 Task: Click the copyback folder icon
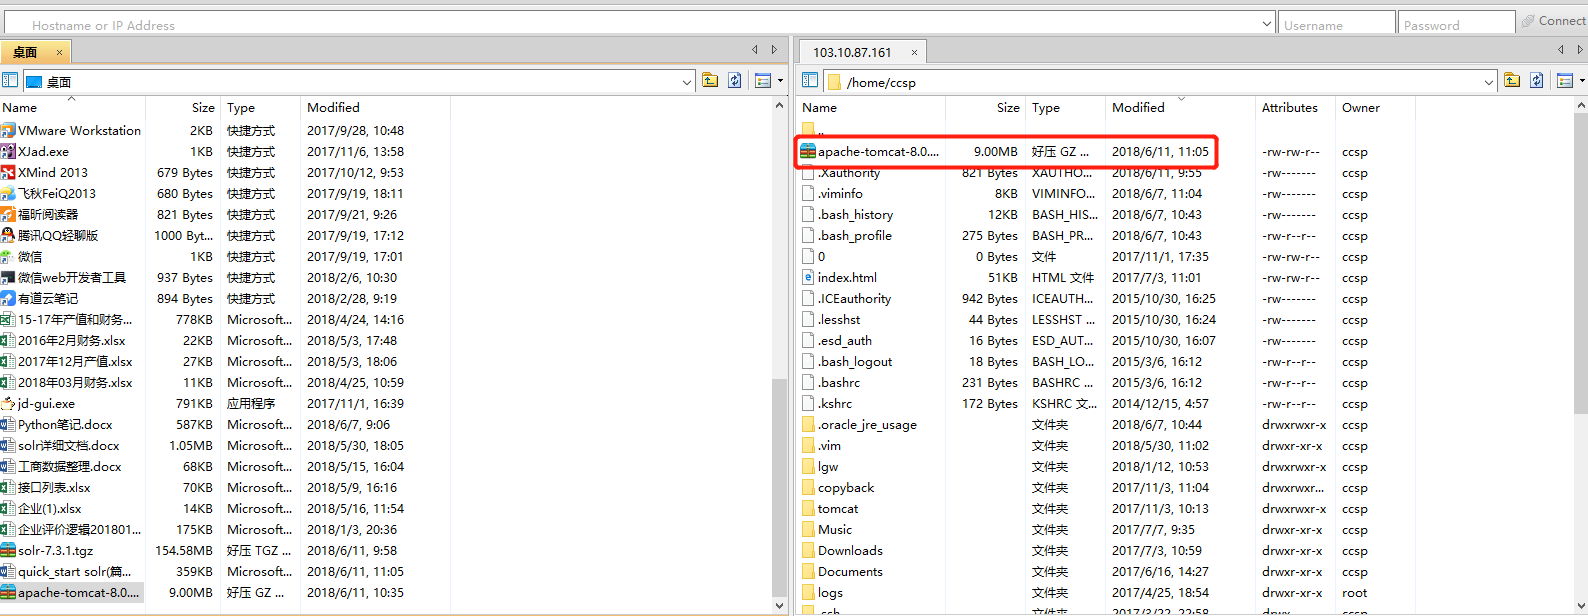coord(808,487)
